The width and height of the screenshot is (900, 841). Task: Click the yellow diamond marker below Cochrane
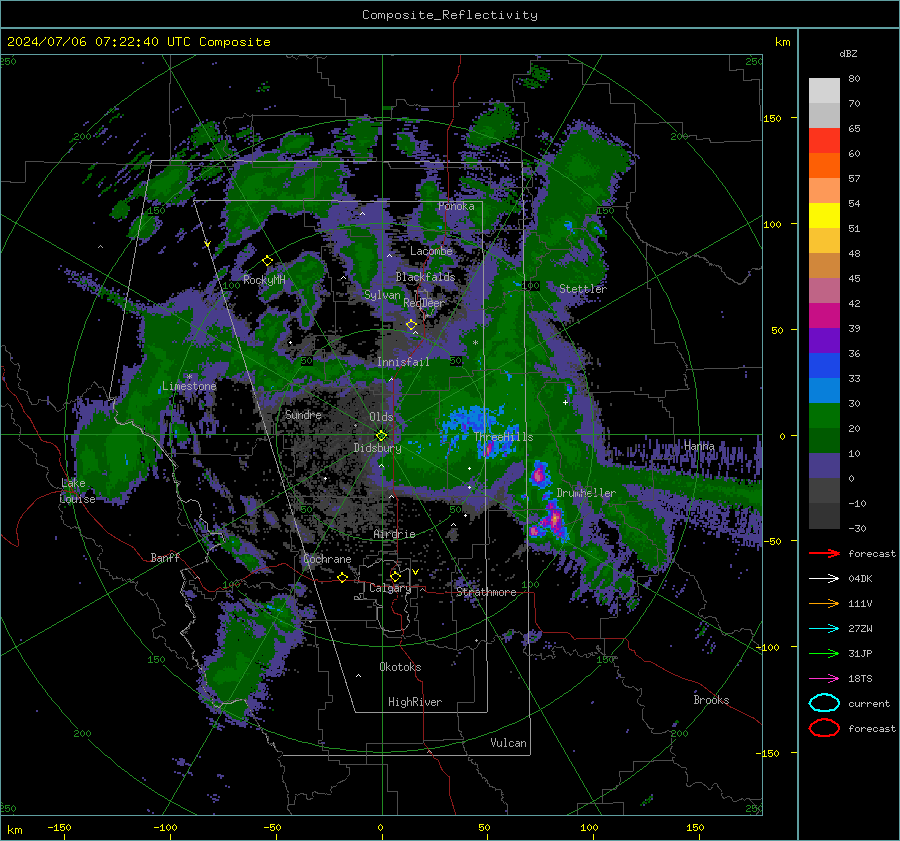tap(343, 577)
